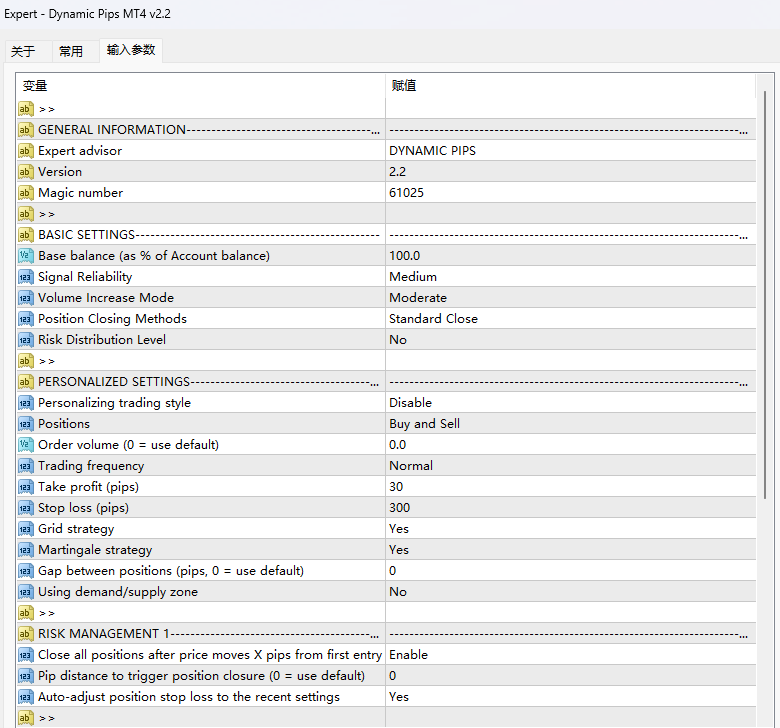Click the icon beside Base balance parameter
The image size is (780, 728).
pyautogui.click(x=26, y=256)
